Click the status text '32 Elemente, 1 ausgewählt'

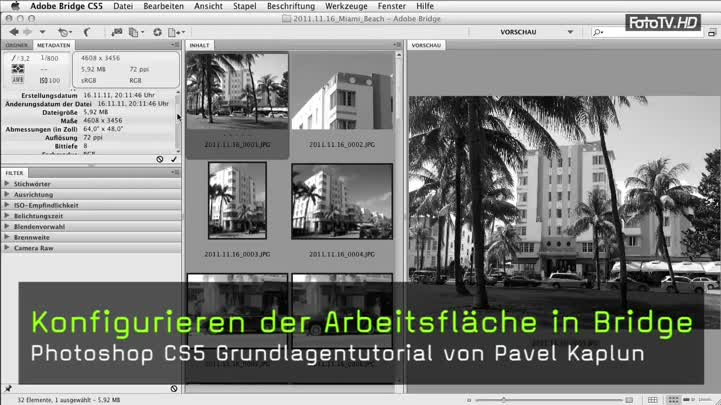point(59,400)
